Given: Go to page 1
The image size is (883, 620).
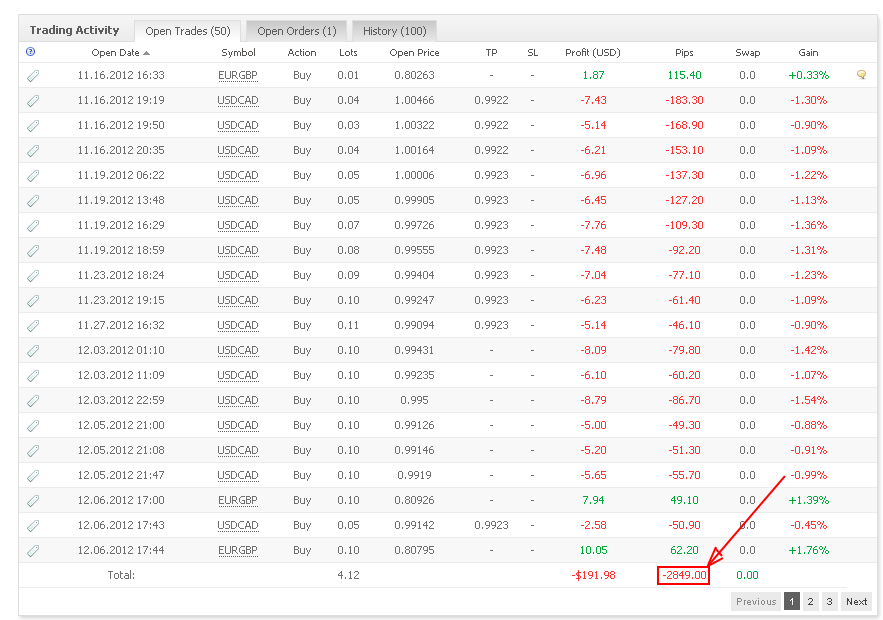Looking at the screenshot, I should pyautogui.click(x=792, y=601).
